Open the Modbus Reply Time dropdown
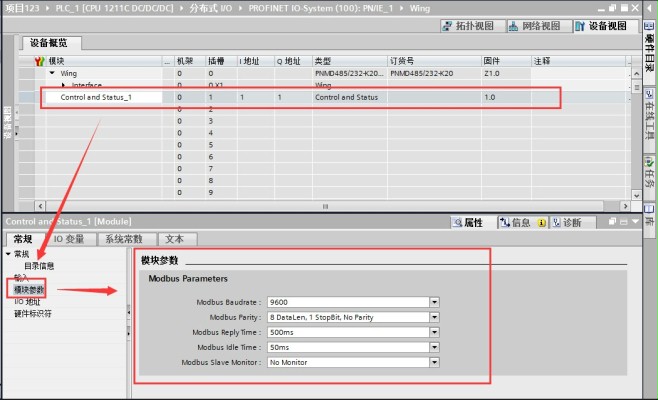Screen dimensions: 658x400 coord(434,332)
